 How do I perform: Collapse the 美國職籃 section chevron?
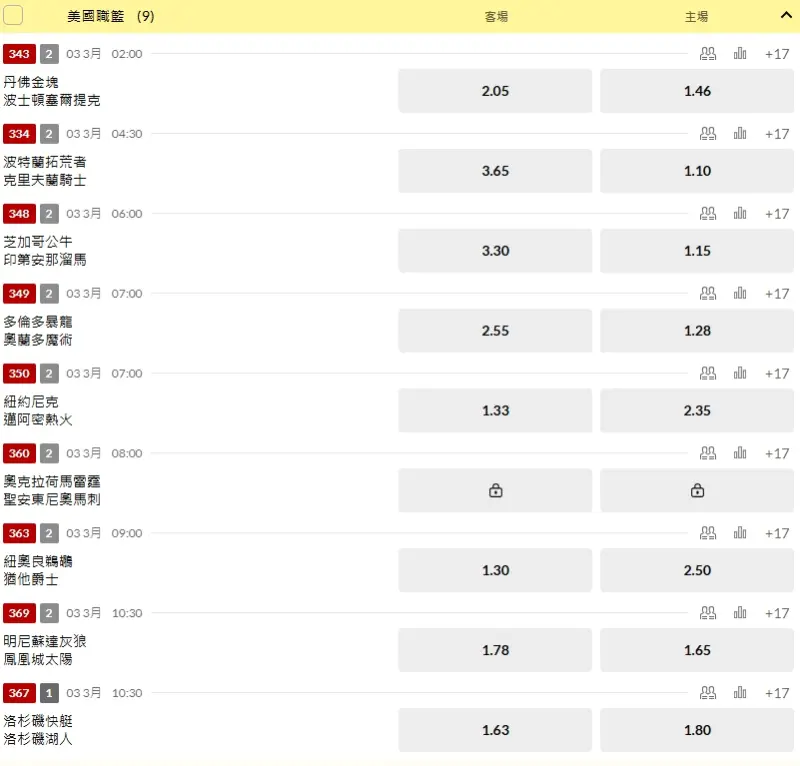785,16
